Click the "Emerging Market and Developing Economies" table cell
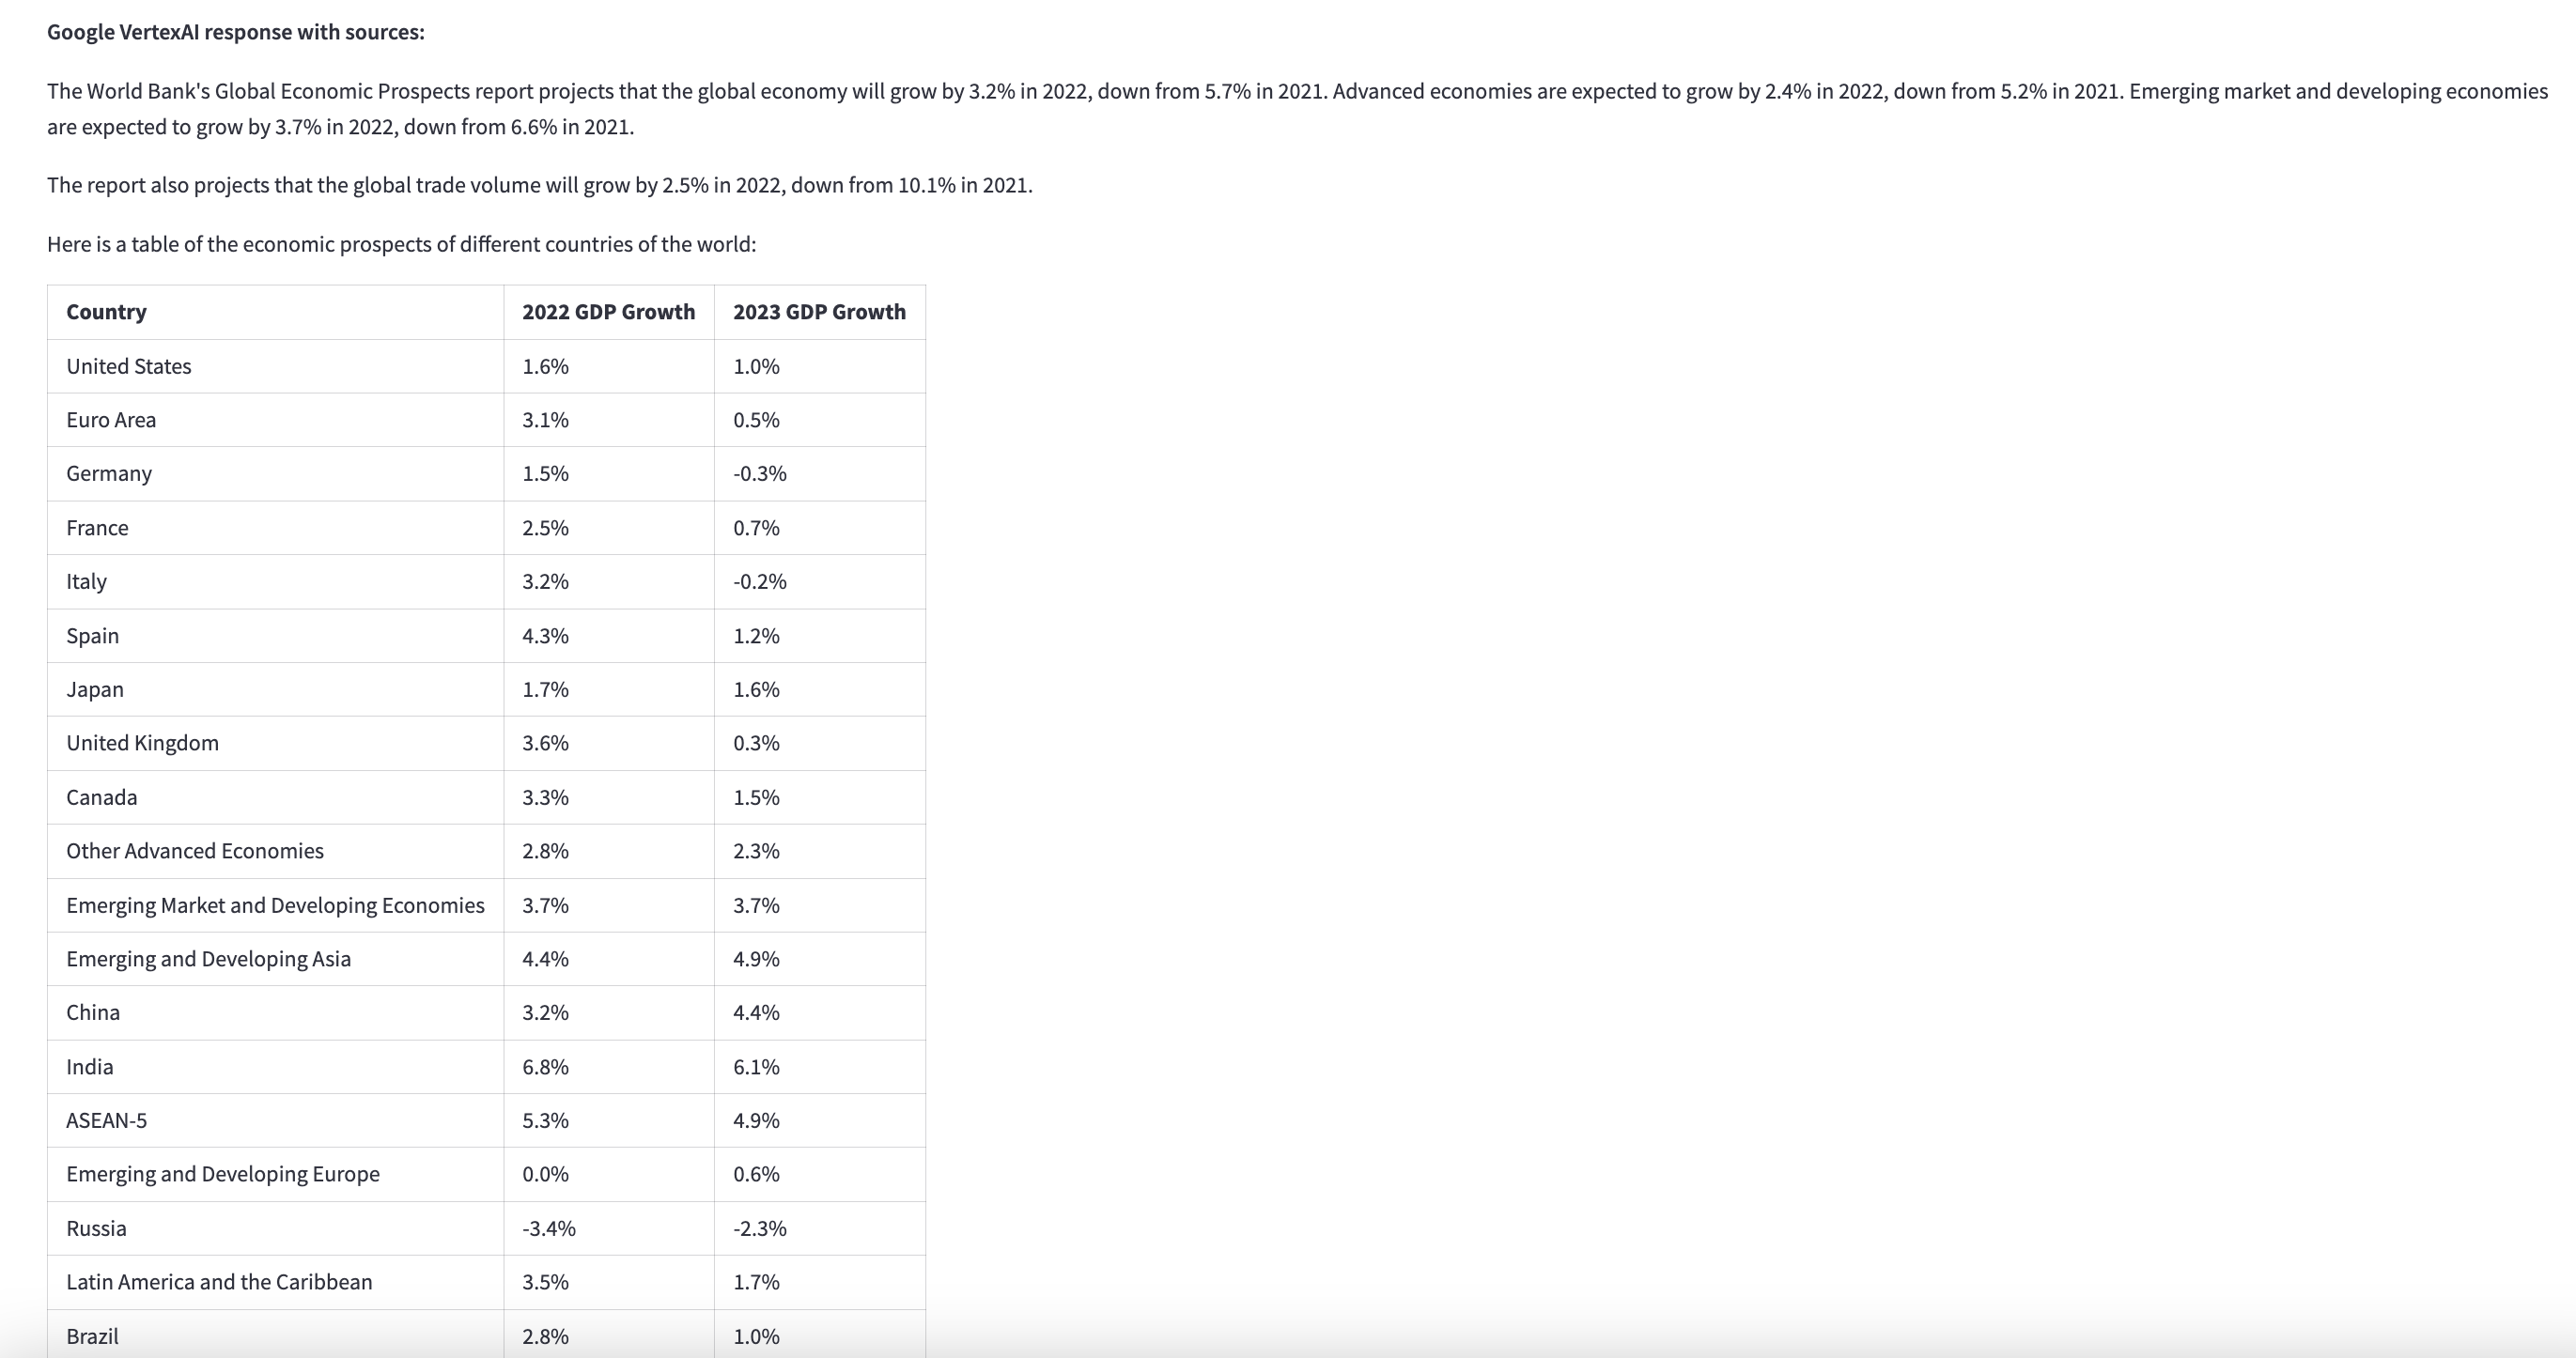This screenshot has height=1358, width=2576. [x=275, y=905]
